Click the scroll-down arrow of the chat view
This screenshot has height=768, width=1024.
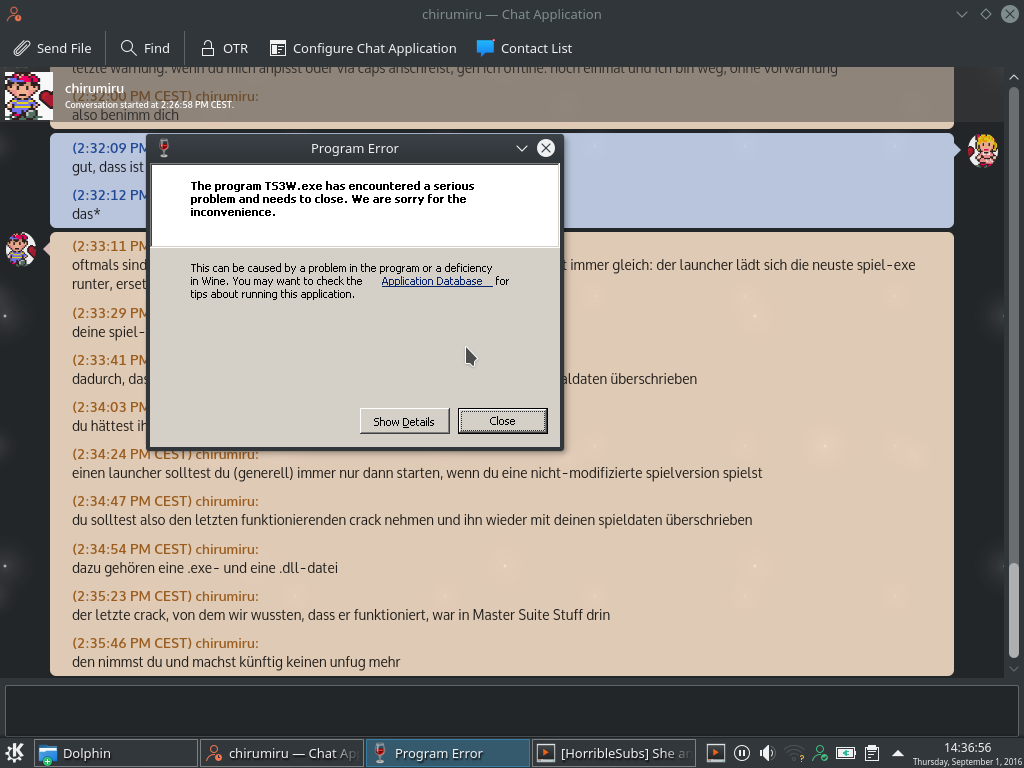1013,668
